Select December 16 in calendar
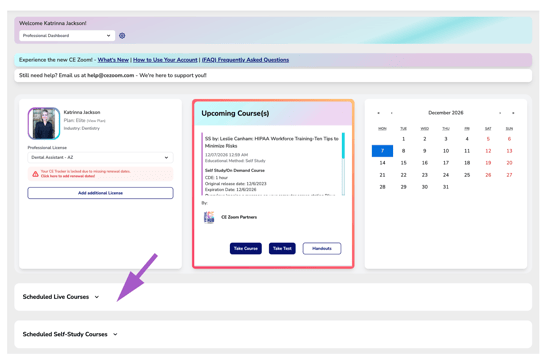Screen dimensions: 546x360 pyautogui.click(x=425, y=163)
